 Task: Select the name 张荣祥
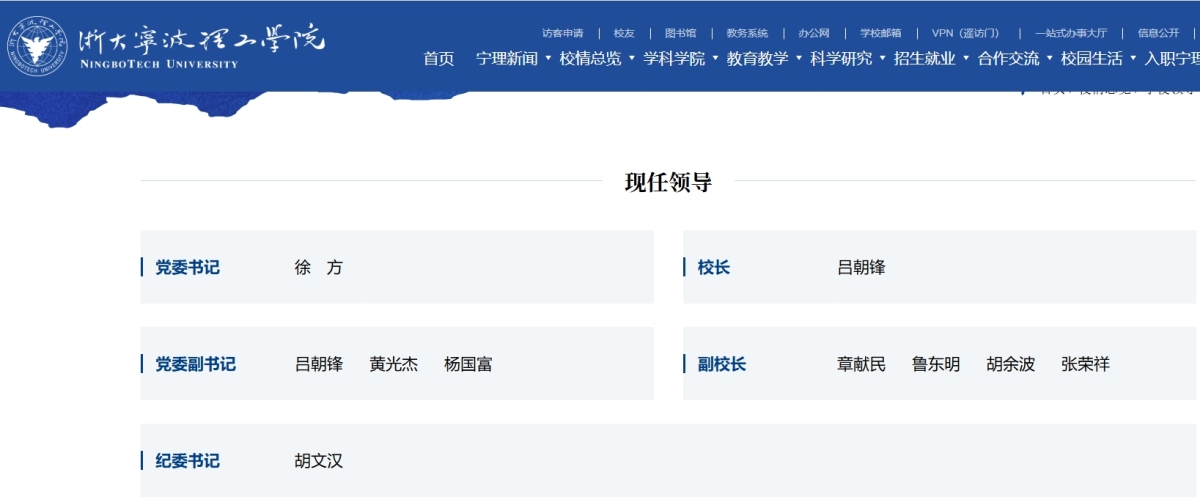(1085, 364)
